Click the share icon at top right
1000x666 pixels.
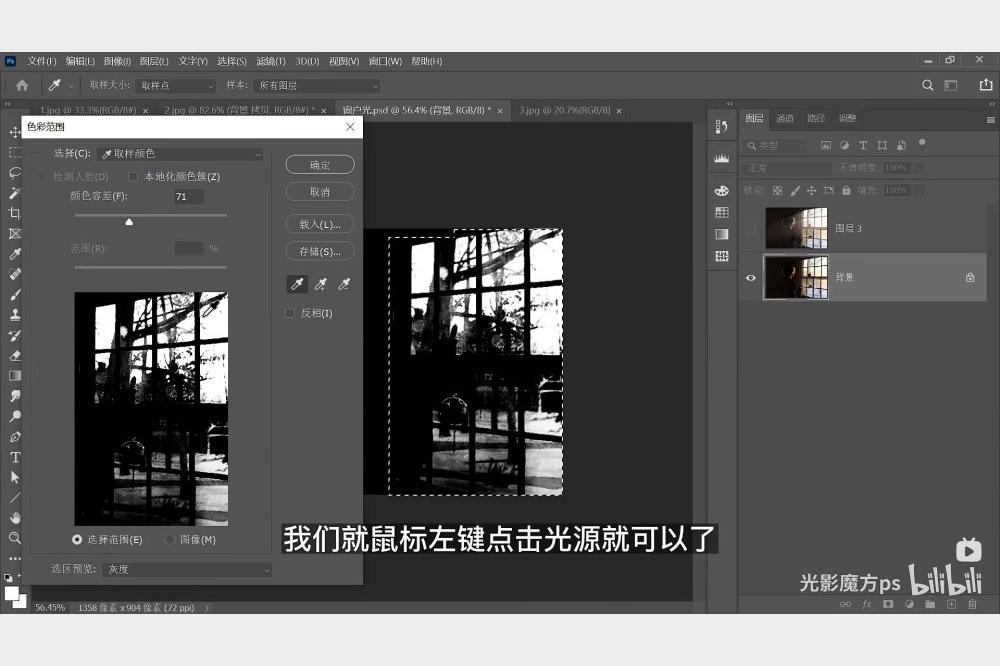tap(985, 84)
